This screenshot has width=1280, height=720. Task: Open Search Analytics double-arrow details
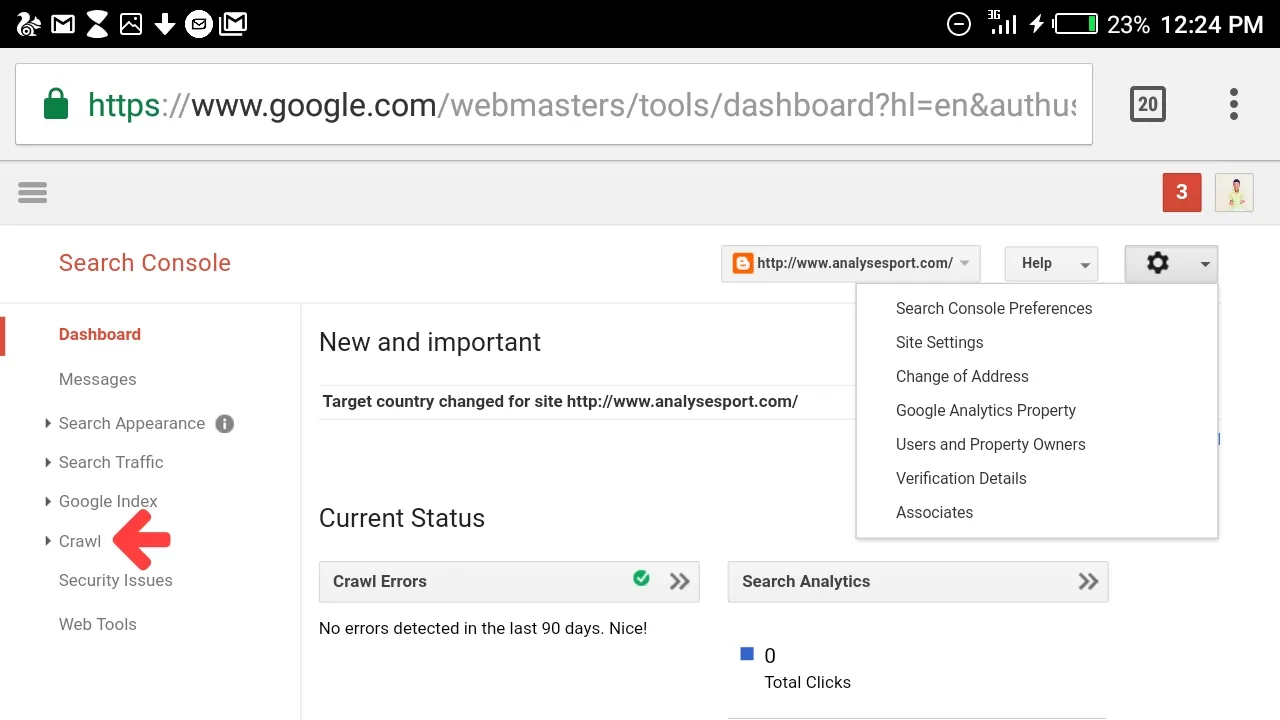(x=1089, y=581)
